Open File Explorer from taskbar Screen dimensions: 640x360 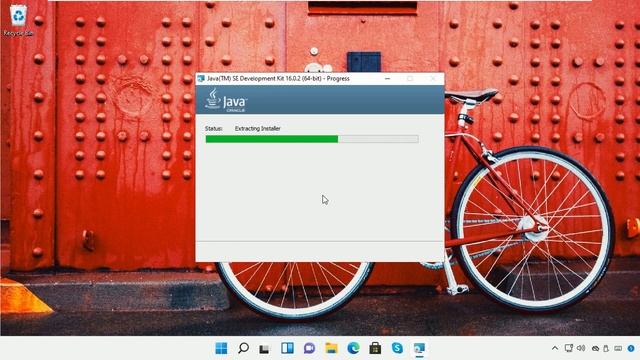tap(331, 348)
